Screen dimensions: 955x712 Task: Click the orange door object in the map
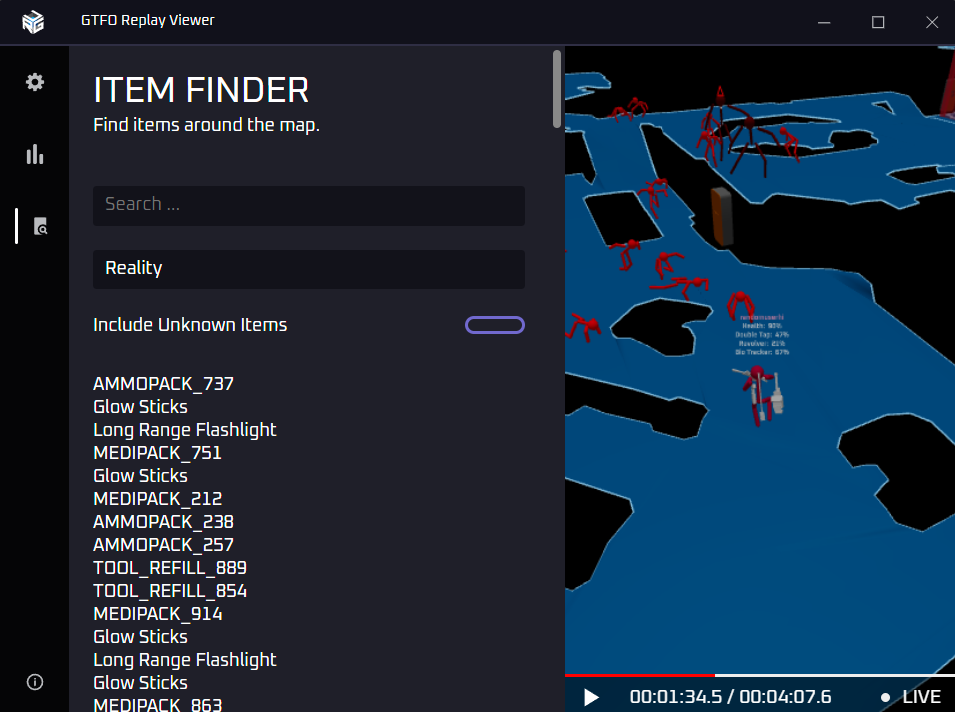(722, 217)
